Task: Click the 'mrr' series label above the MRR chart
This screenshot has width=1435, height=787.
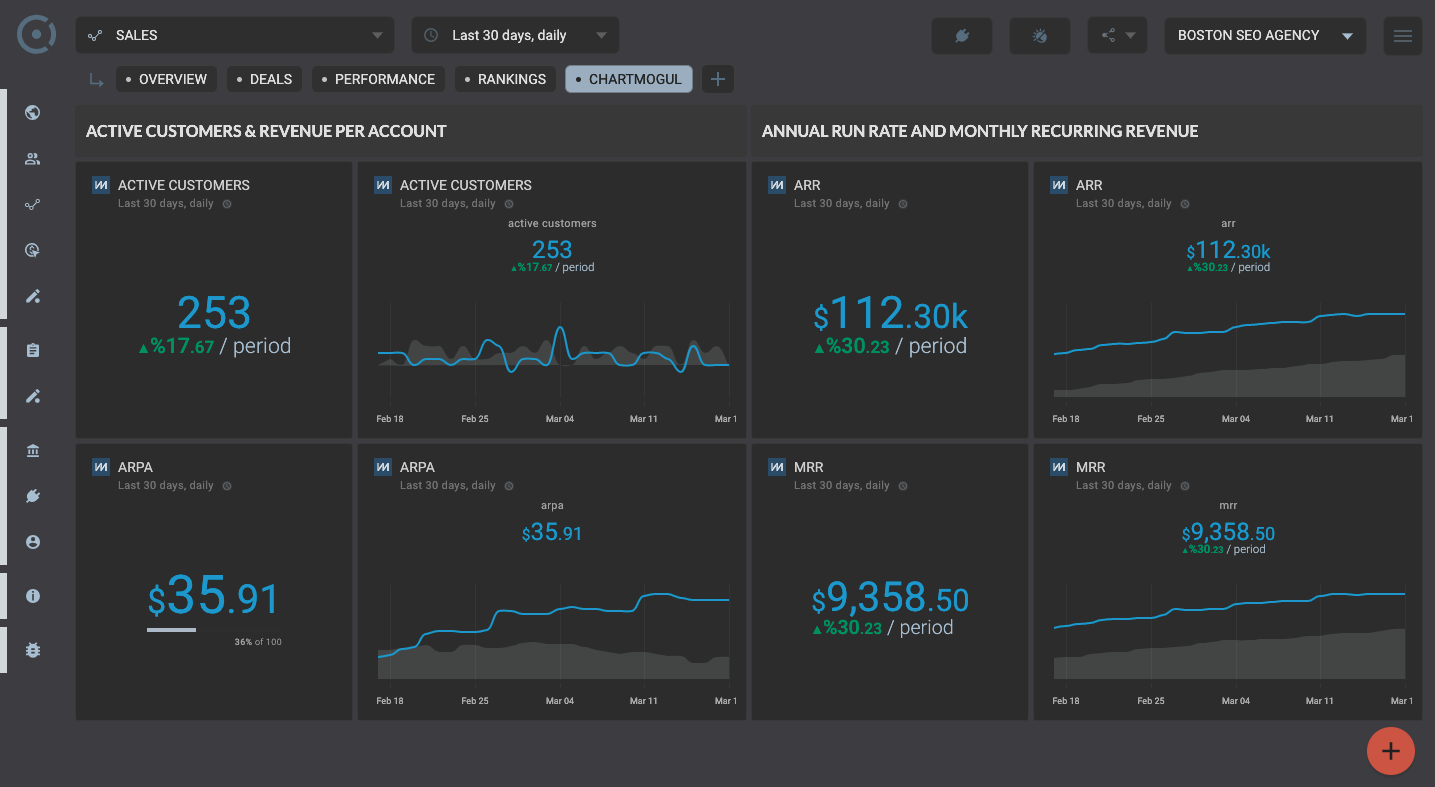Action: tap(1228, 505)
